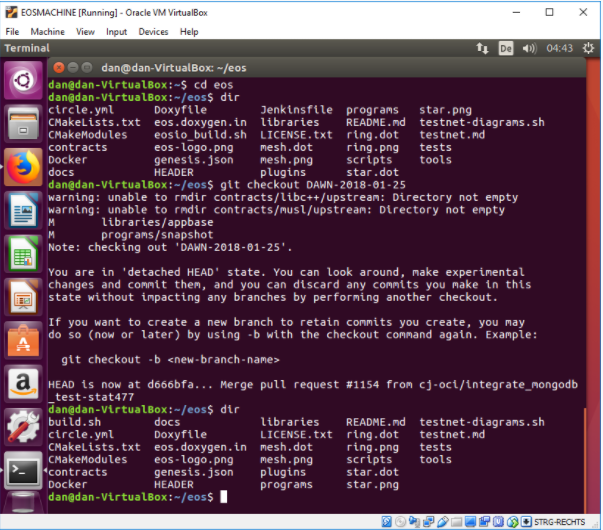The image size is (603, 530).
Task: Open the Machine menu
Action: (48, 32)
